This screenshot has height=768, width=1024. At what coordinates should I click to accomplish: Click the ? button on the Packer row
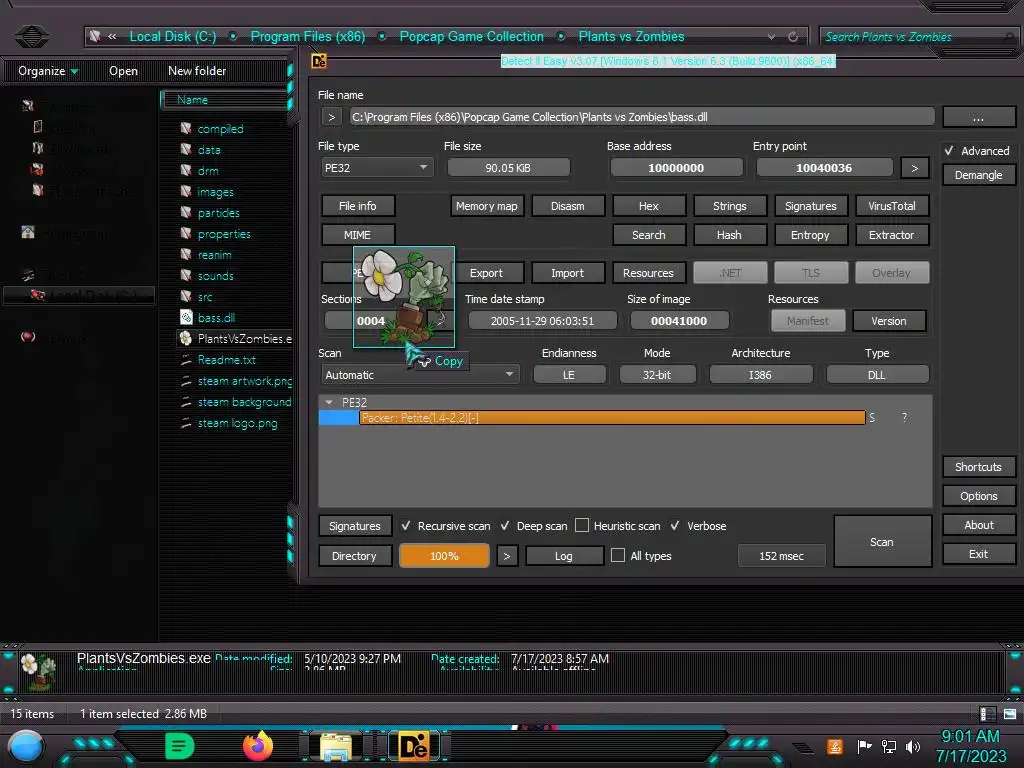coord(904,417)
